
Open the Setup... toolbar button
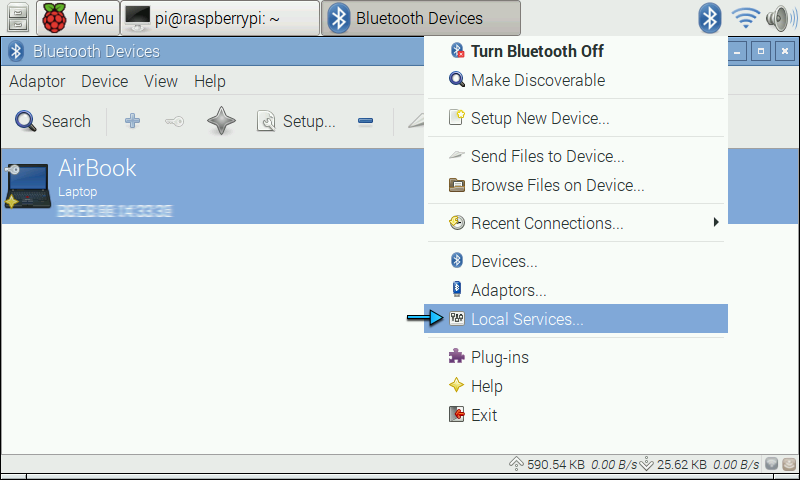(295, 121)
